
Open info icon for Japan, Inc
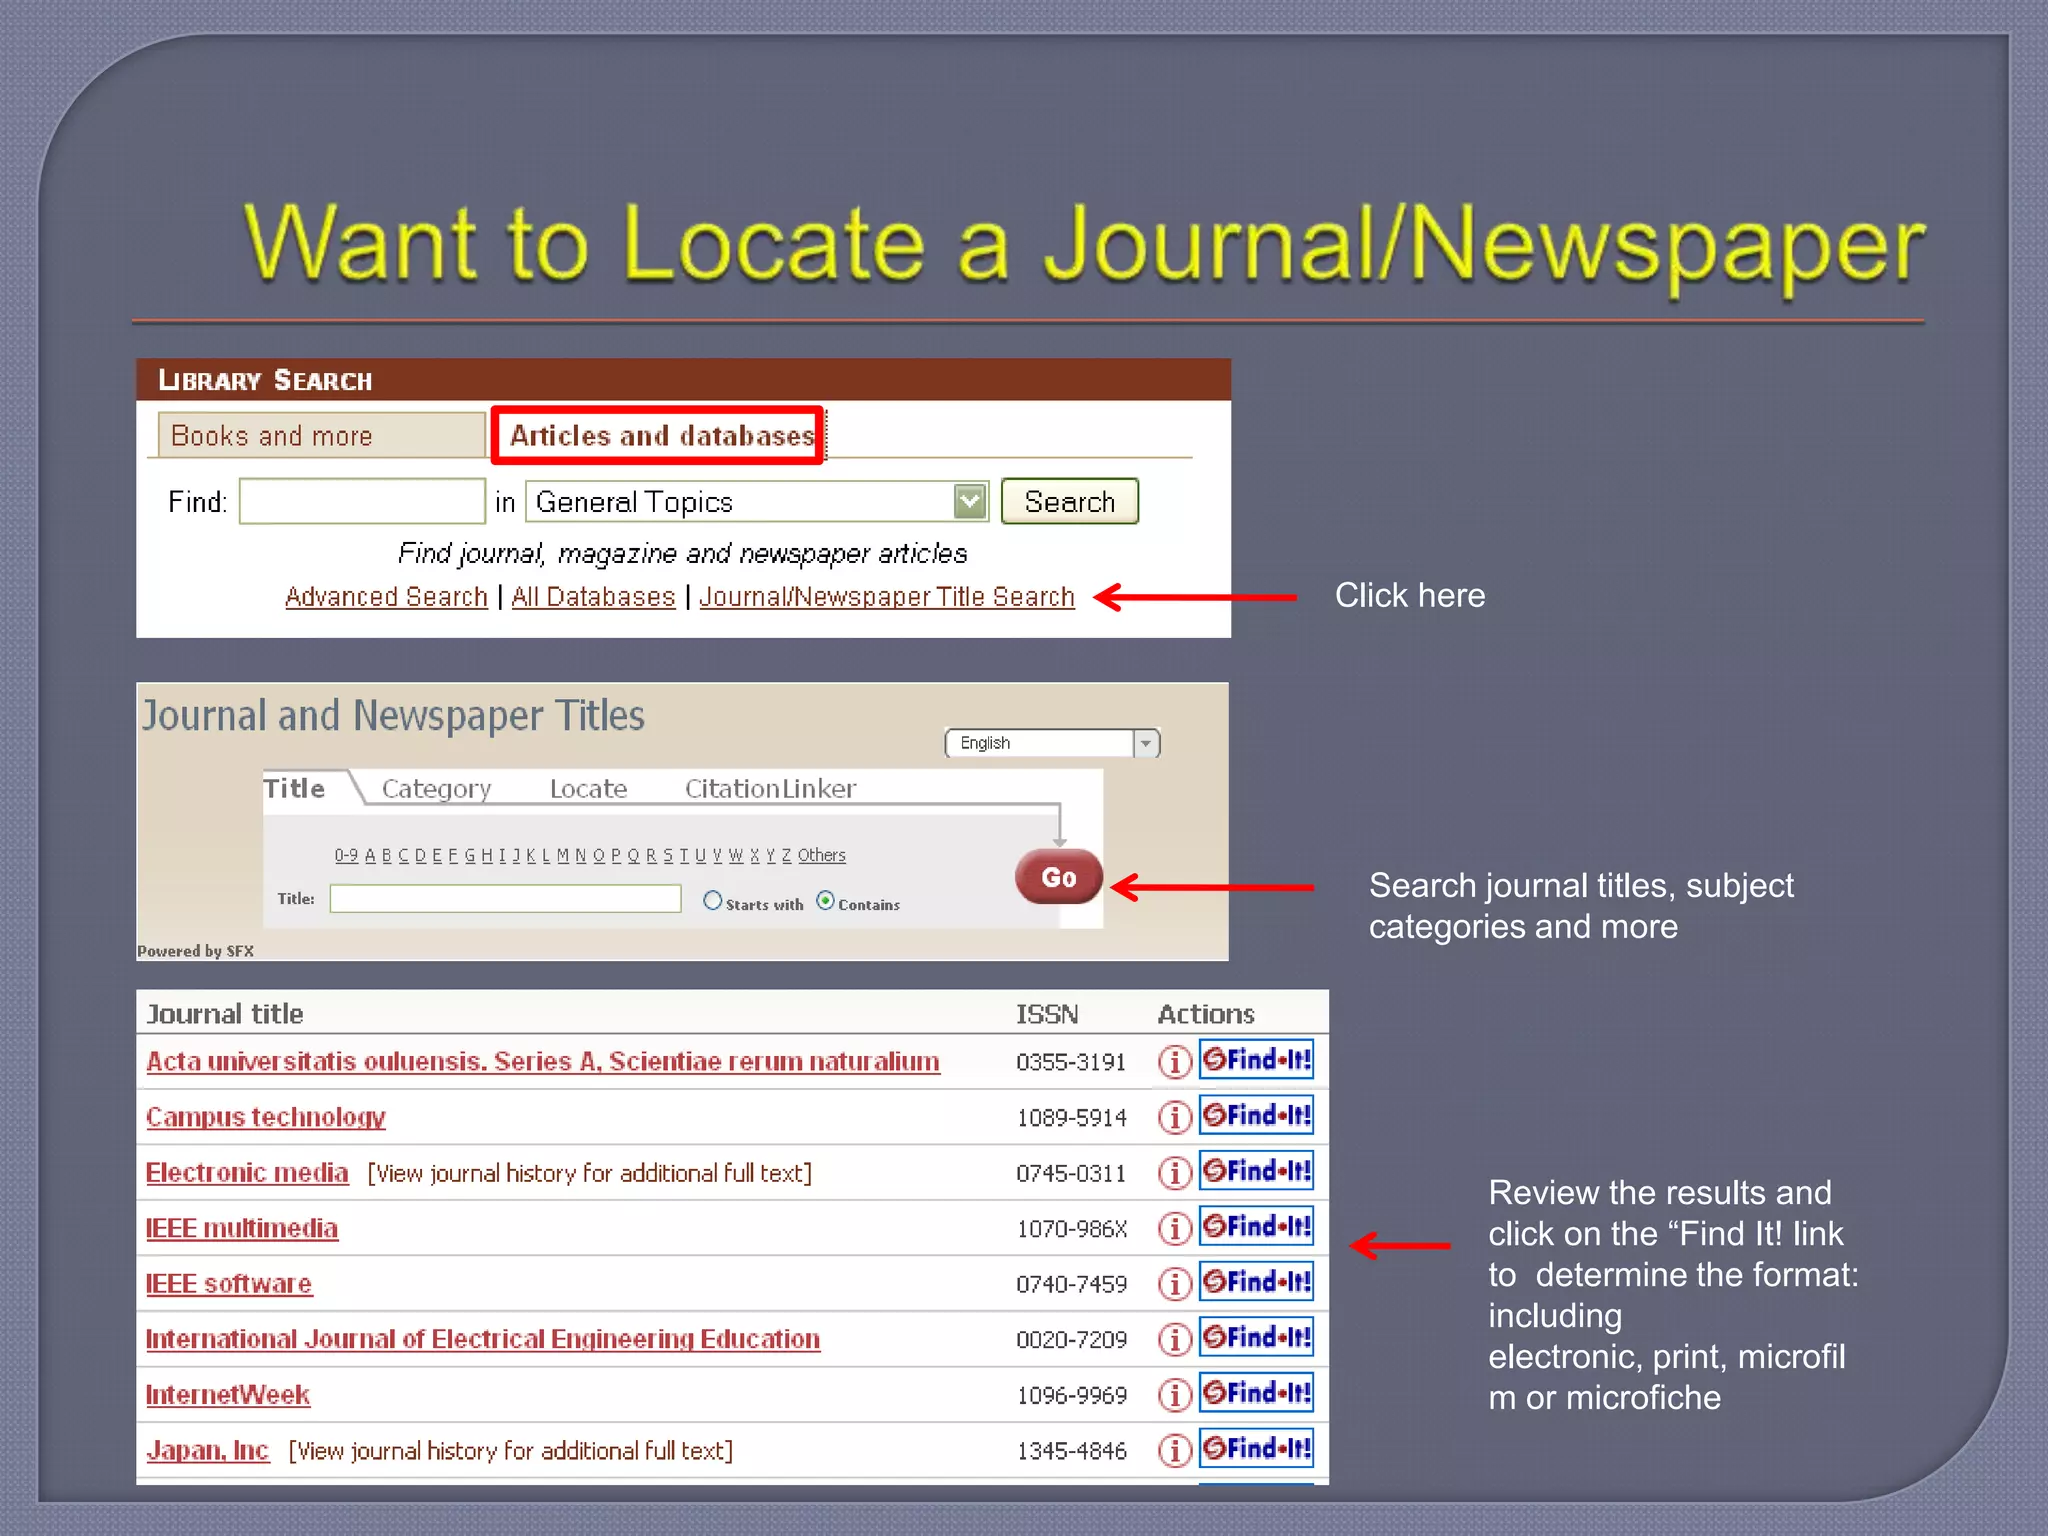[1175, 1450]
